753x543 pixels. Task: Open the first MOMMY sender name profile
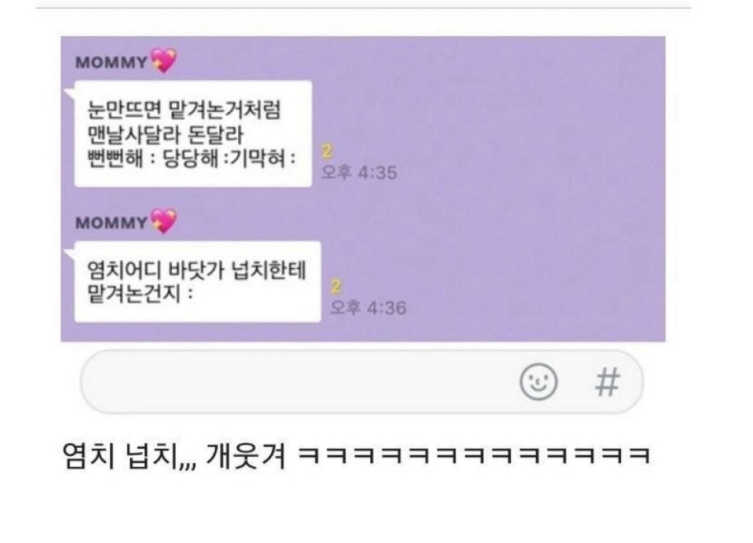111,62
